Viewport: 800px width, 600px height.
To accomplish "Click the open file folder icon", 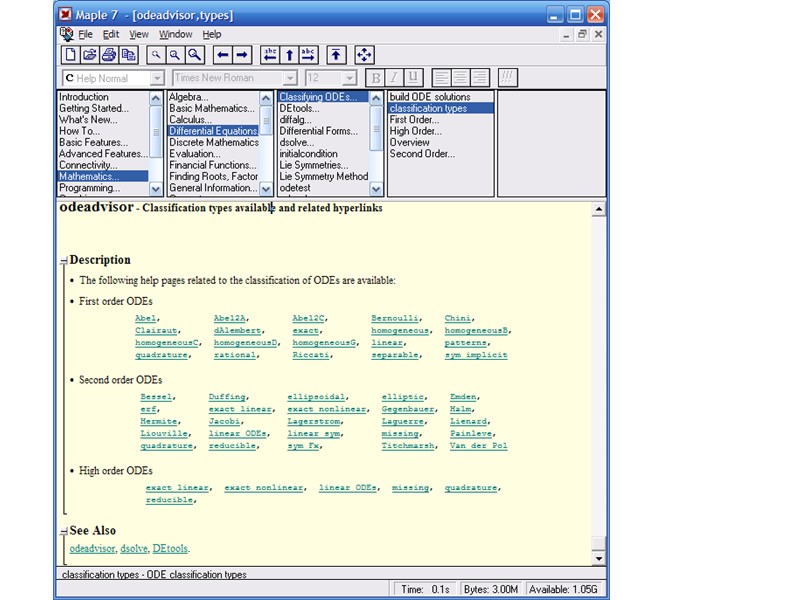I will pos(90,55).
